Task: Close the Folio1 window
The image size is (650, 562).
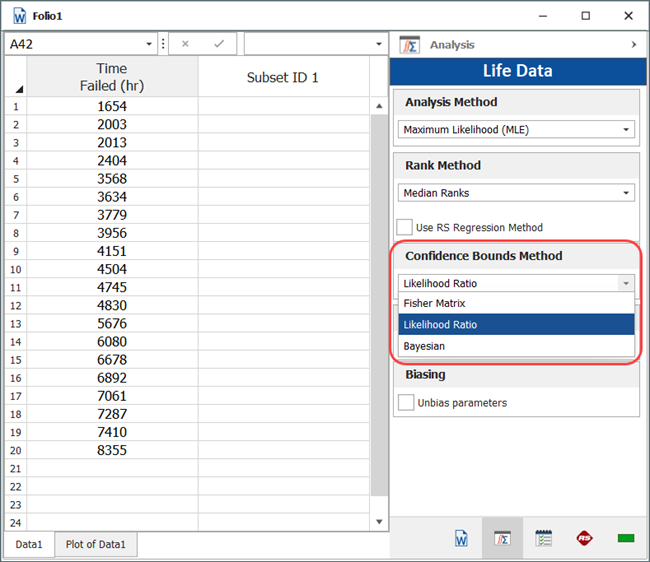Action: click(628, 16)
